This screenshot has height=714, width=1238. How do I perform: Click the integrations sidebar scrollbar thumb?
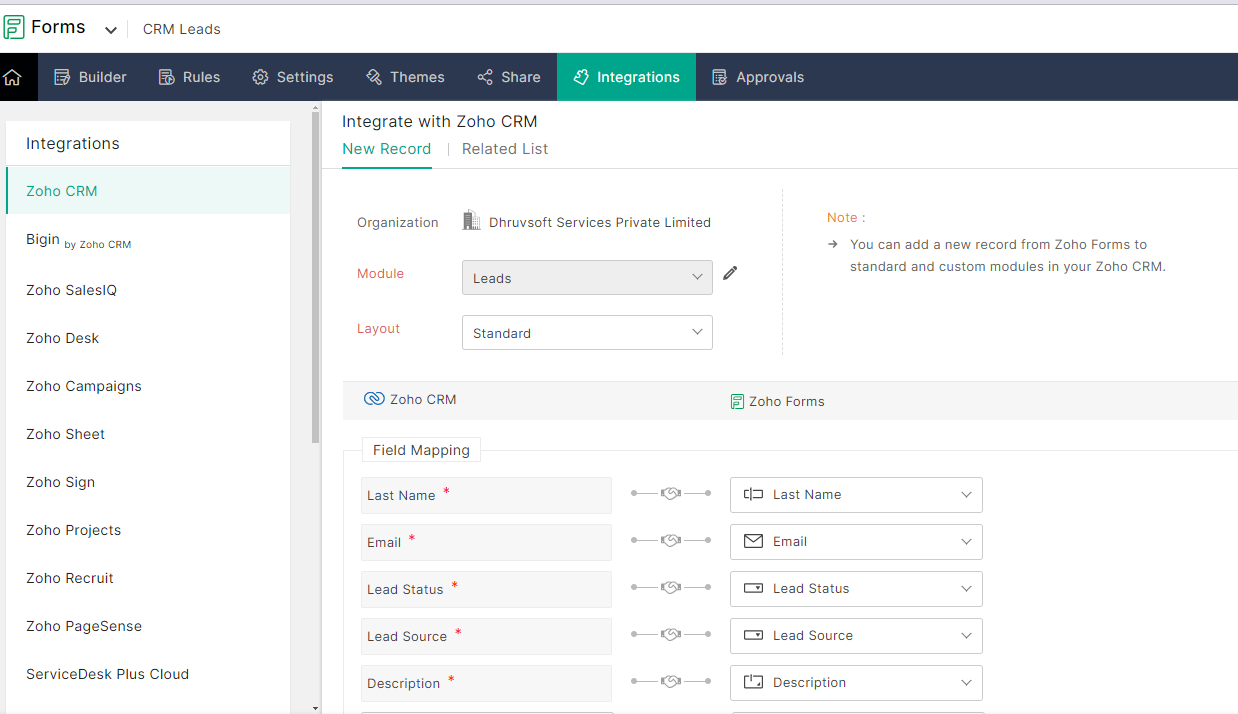pos(316,277)
